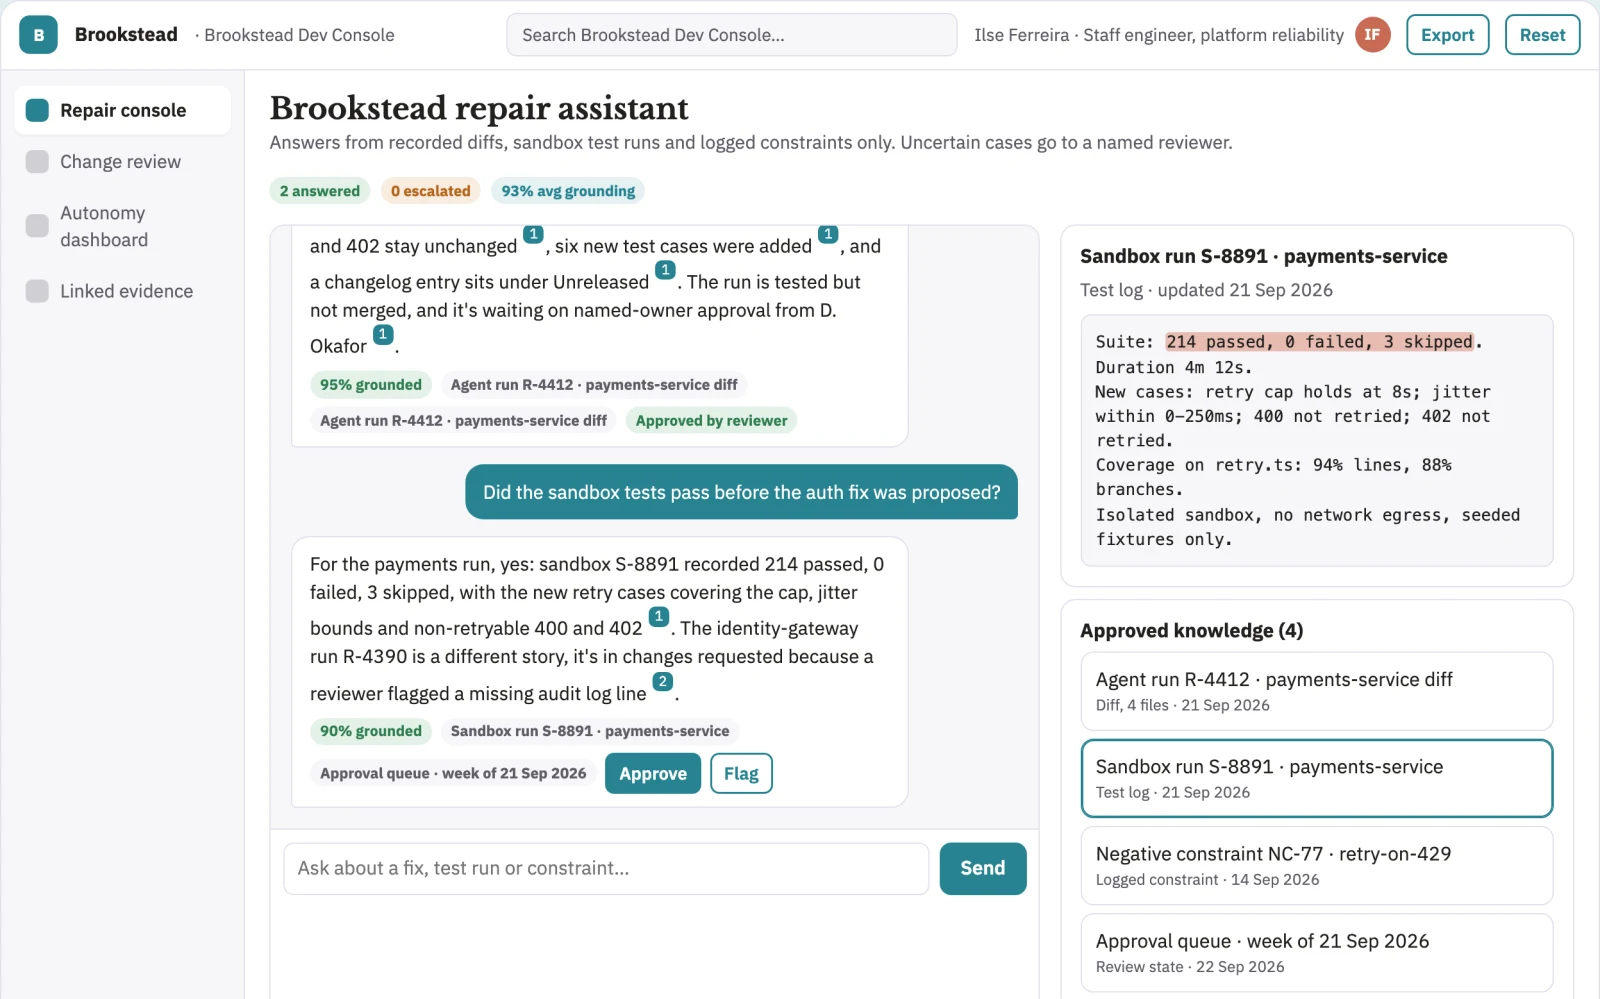Image resolution: width=1600 pixels, height=999 pixels.
Task: Select the '2 answered' status pill
Action: point(320,191)
